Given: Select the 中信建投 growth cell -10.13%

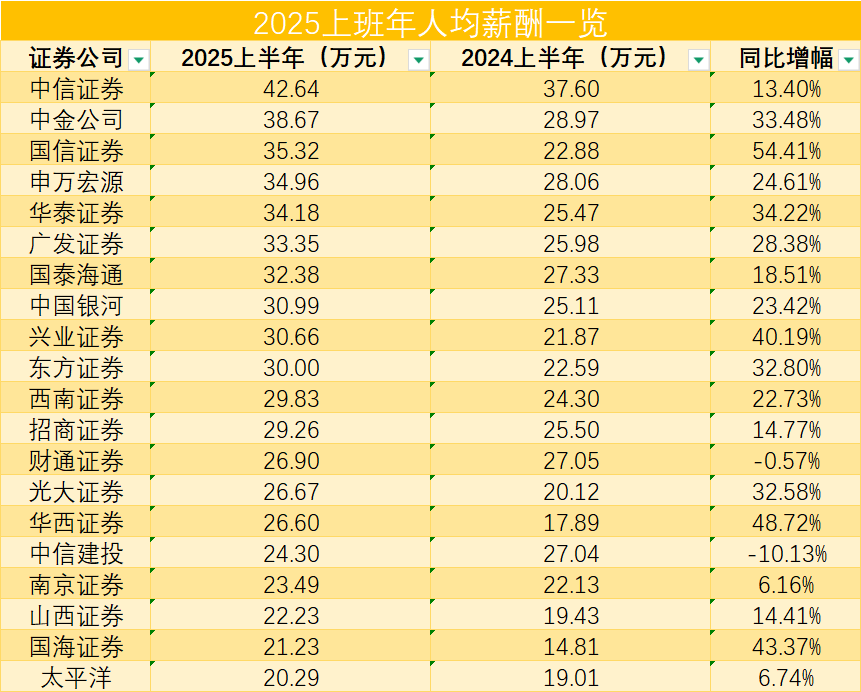Looking at the screenshot, I should (785, 553).
